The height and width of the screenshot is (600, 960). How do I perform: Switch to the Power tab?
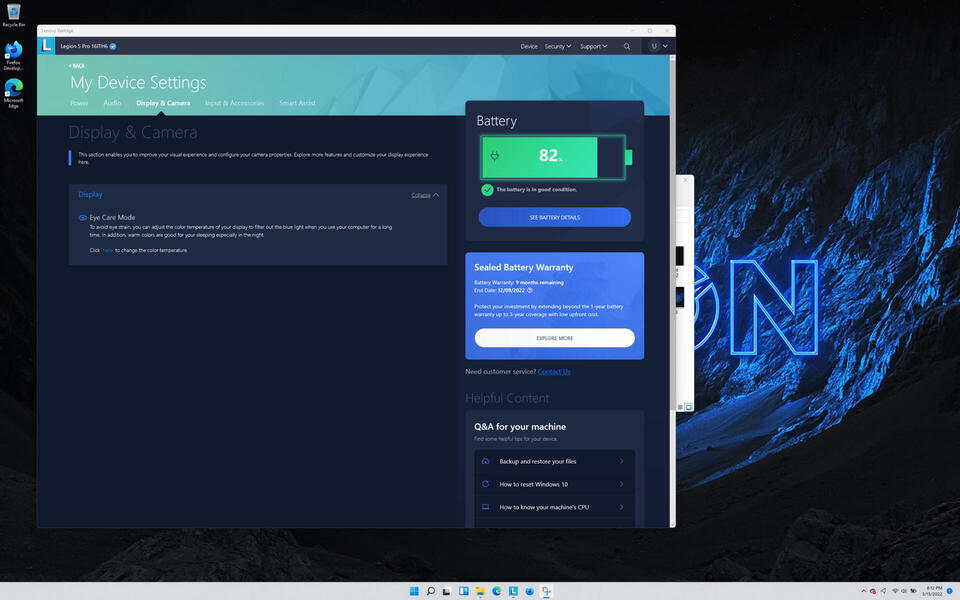(79, 103)
